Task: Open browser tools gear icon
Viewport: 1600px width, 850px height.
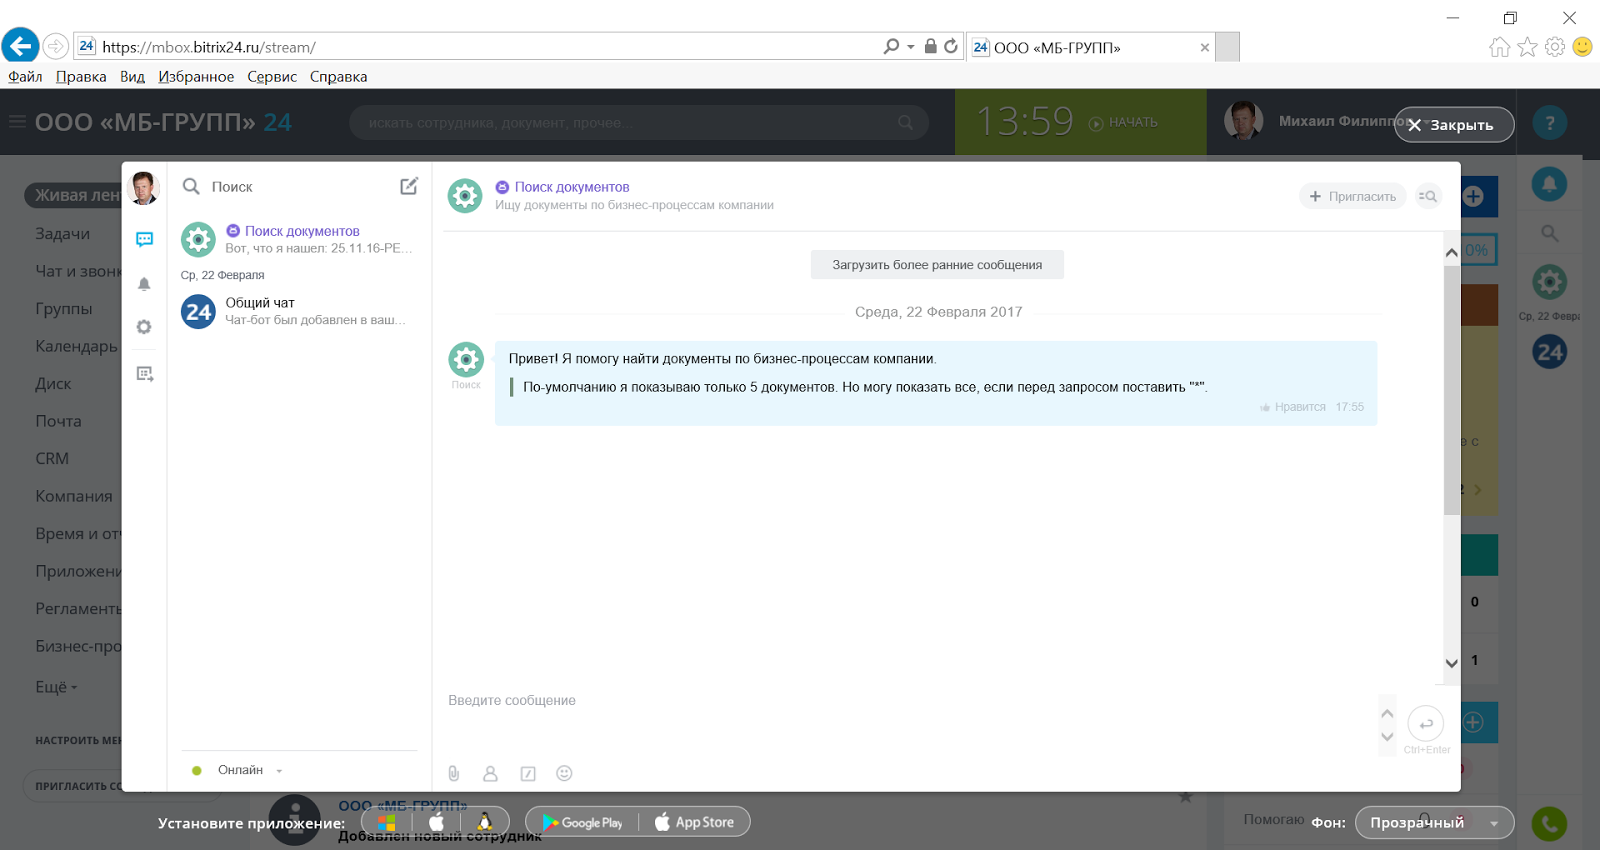Action: tap(1555, 47)
